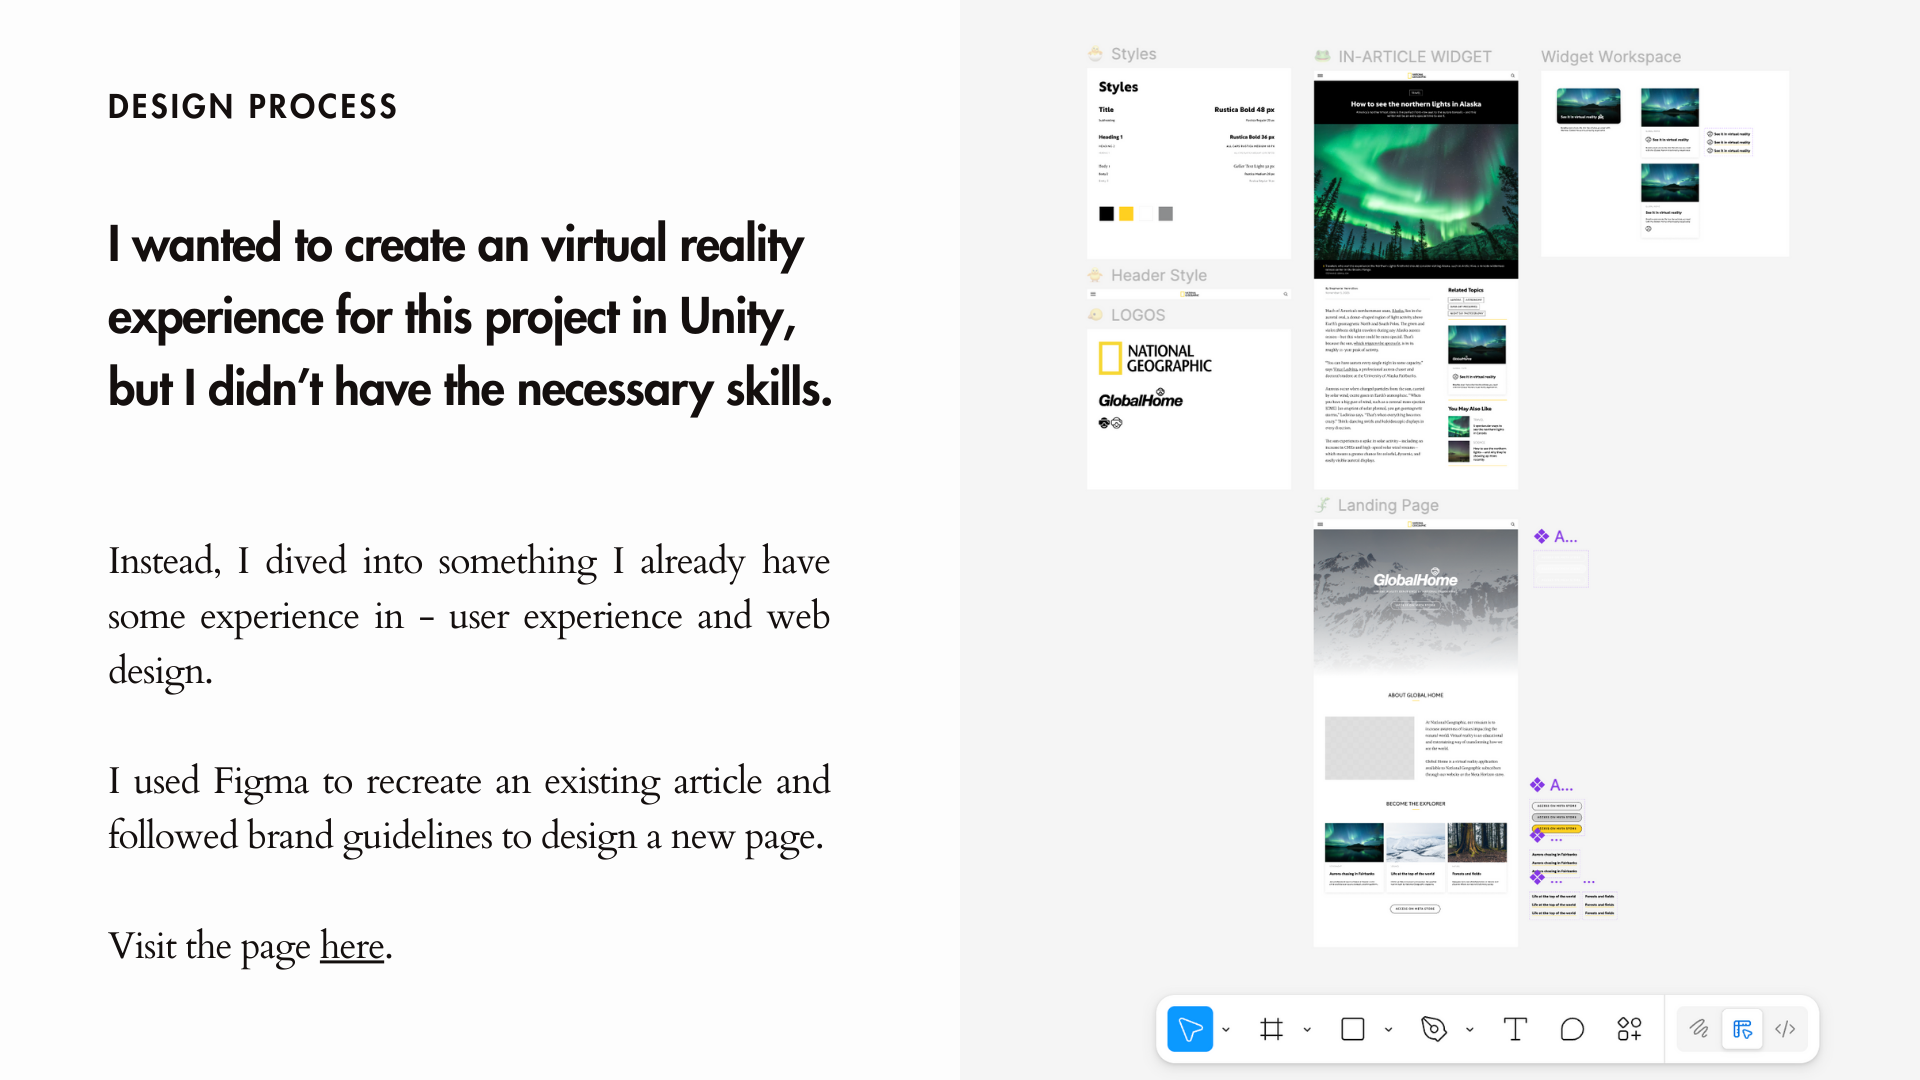The width and height of the screenshot is (1920, 1080).
Task: Click the Widget Workspace frame label
Action: [1610, 57]
